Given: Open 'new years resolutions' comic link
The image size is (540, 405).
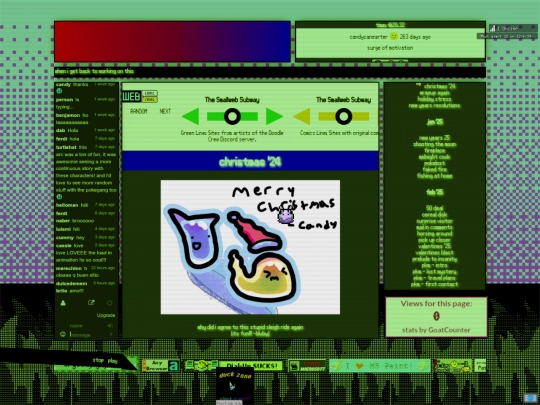Looking at the screenshot, I should pyautogui.click(x=434, y=105).
